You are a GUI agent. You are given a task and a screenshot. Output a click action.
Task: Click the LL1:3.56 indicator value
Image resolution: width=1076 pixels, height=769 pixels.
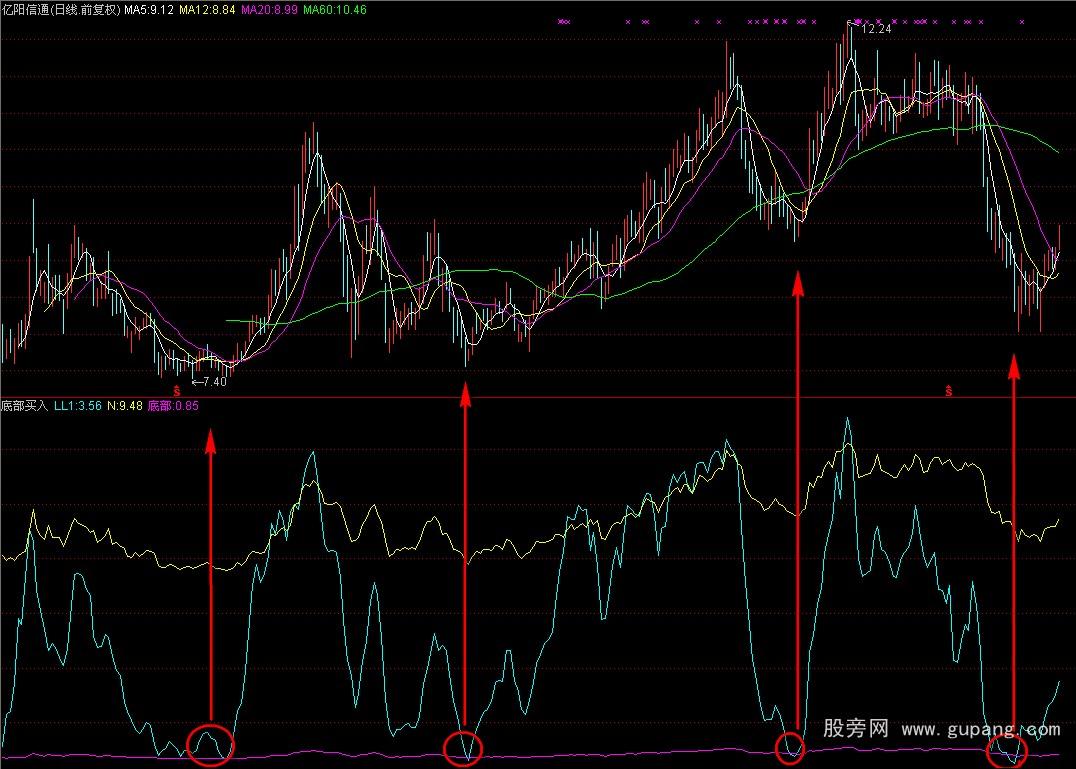77,406
